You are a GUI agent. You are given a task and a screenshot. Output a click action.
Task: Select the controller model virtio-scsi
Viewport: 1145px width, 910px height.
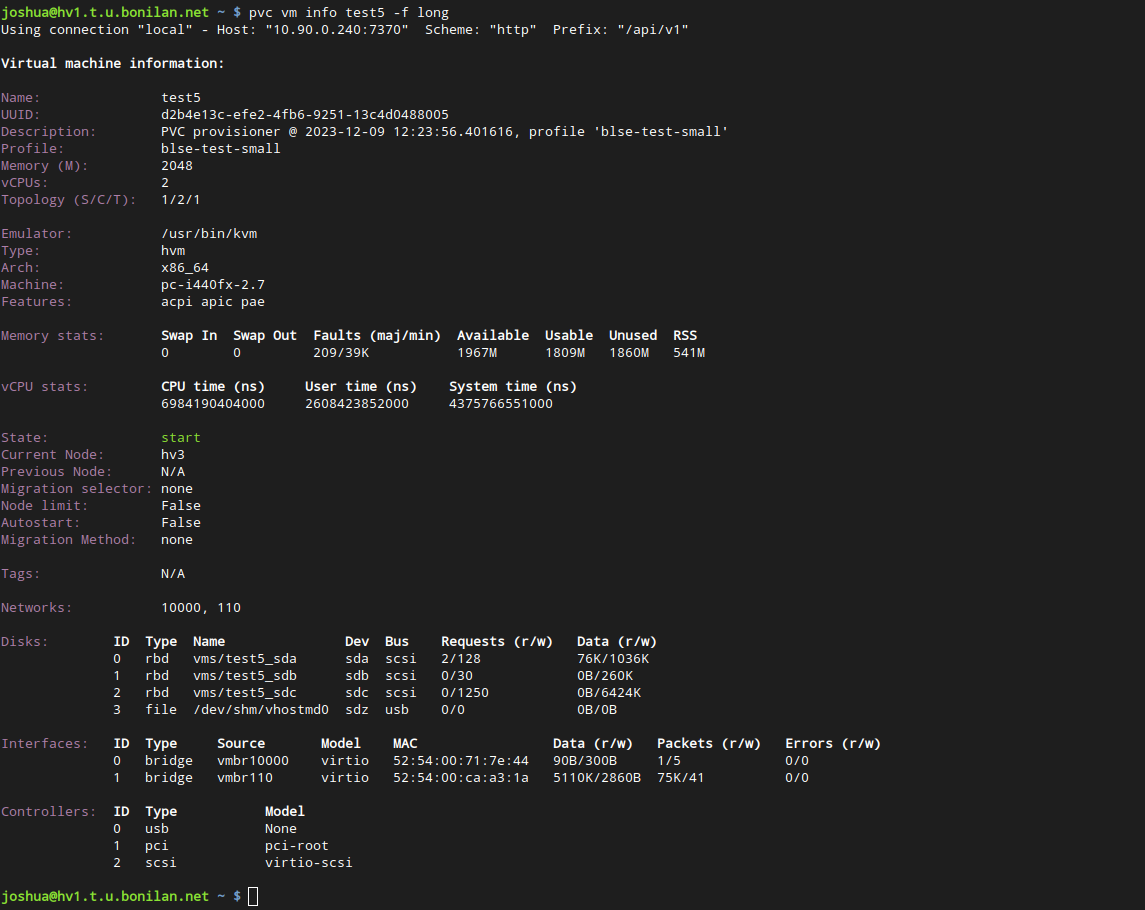tap(308, 862)
